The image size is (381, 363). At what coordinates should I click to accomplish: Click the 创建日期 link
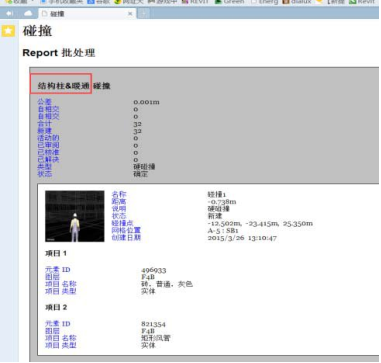126,238
